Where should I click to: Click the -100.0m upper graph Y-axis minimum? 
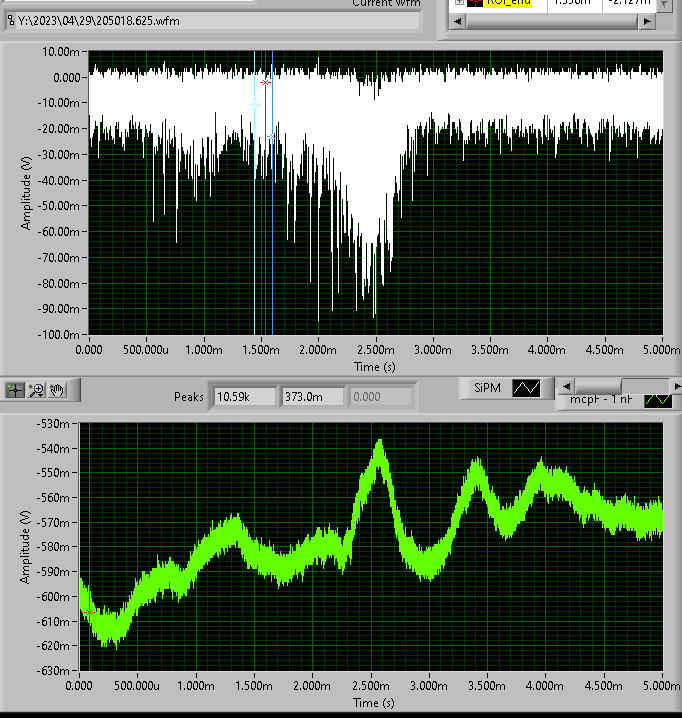click(x=59, y=335)
